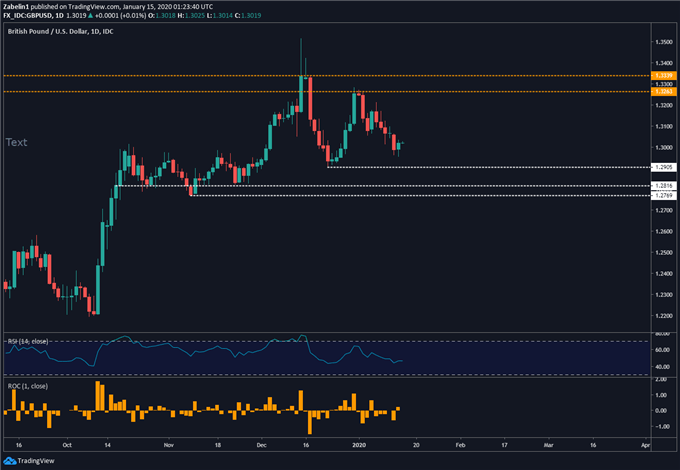
Task: Click the ROC -1.00 scale label
Action: pos(661,427)
